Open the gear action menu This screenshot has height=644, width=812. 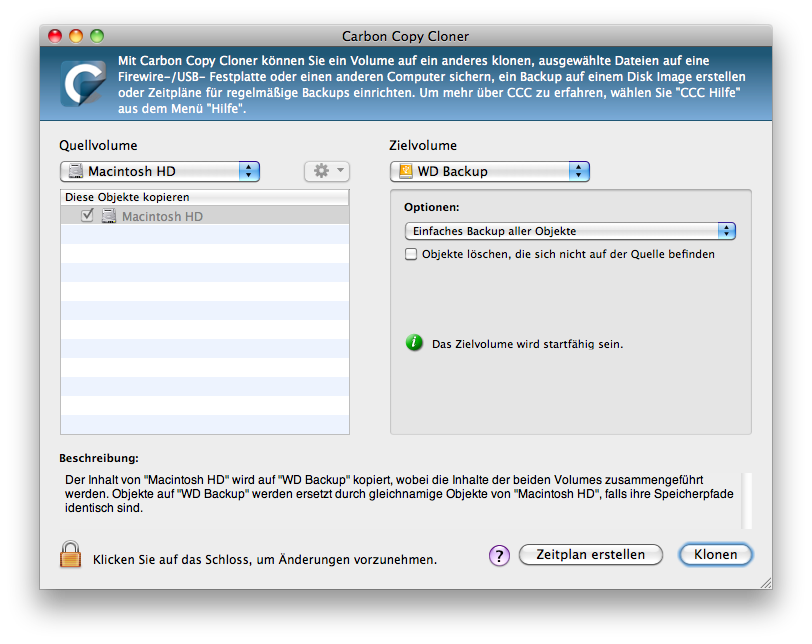(x=327, y=171)
